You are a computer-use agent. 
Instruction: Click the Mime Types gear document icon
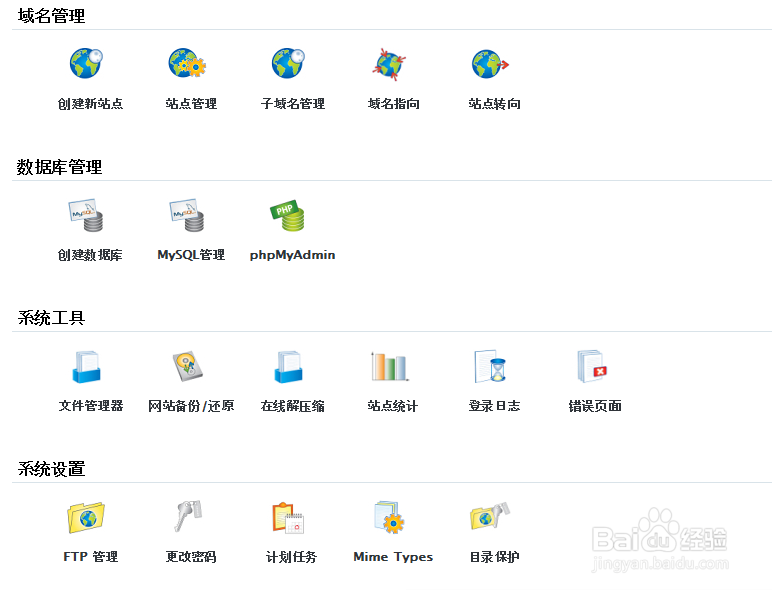389,517
